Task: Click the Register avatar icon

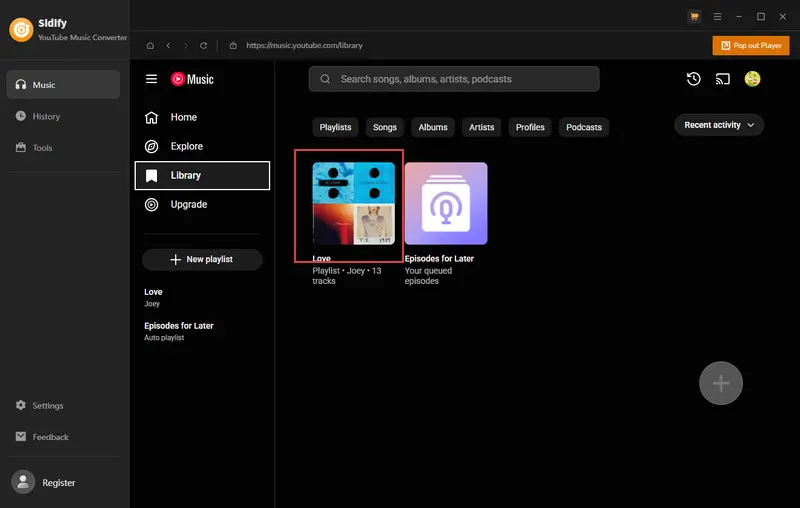Action: [x=23, y=482]
